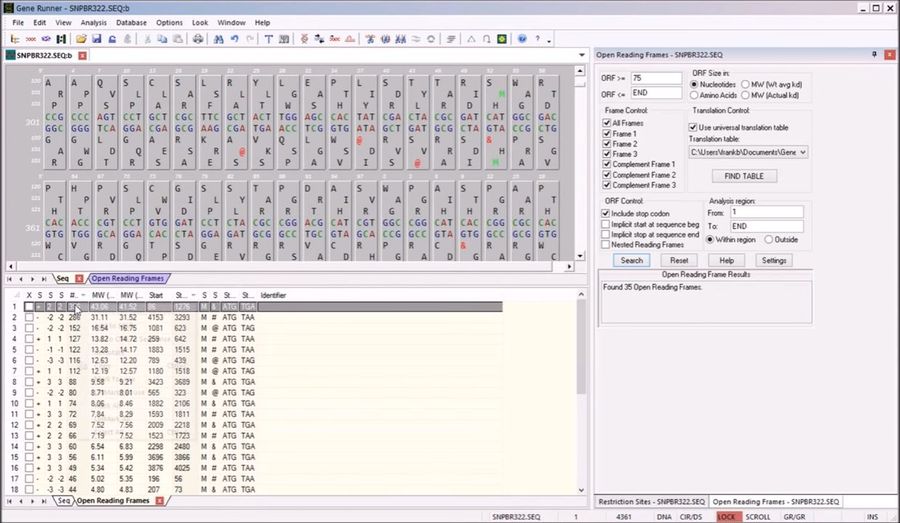The image size is (900, 523).
Task: Uncheck the All Frames checkbox
Action: click(604, 123)
